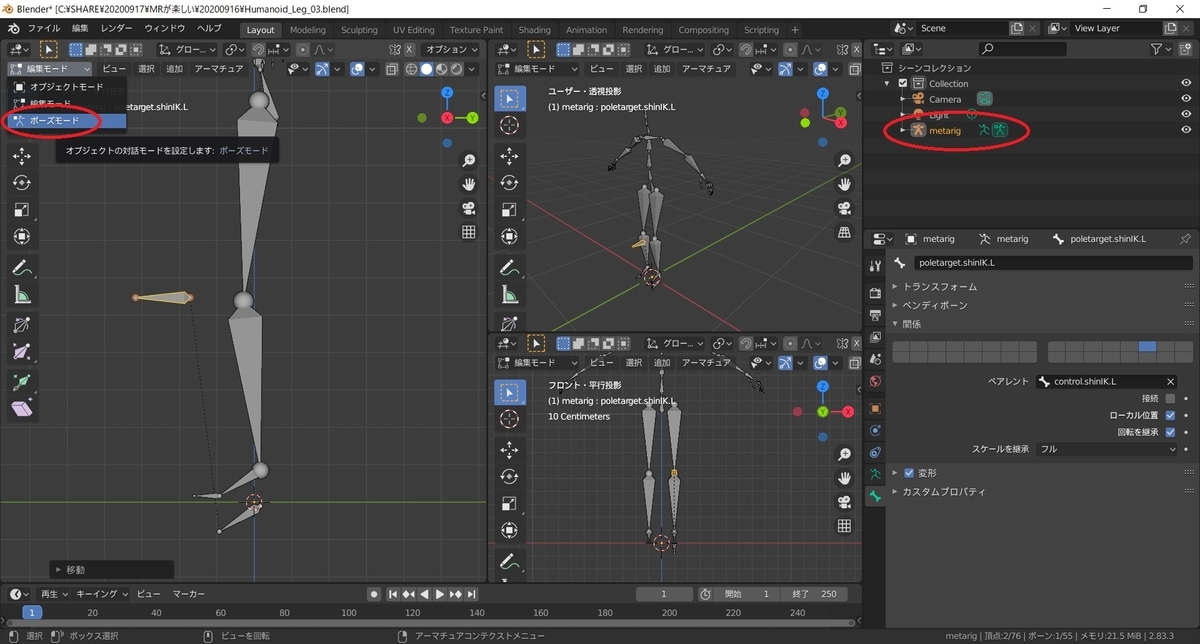This screenshot has width=1200, height=644.
Task: Toggle camera view icon in left viewport
Action: [468, 208]
